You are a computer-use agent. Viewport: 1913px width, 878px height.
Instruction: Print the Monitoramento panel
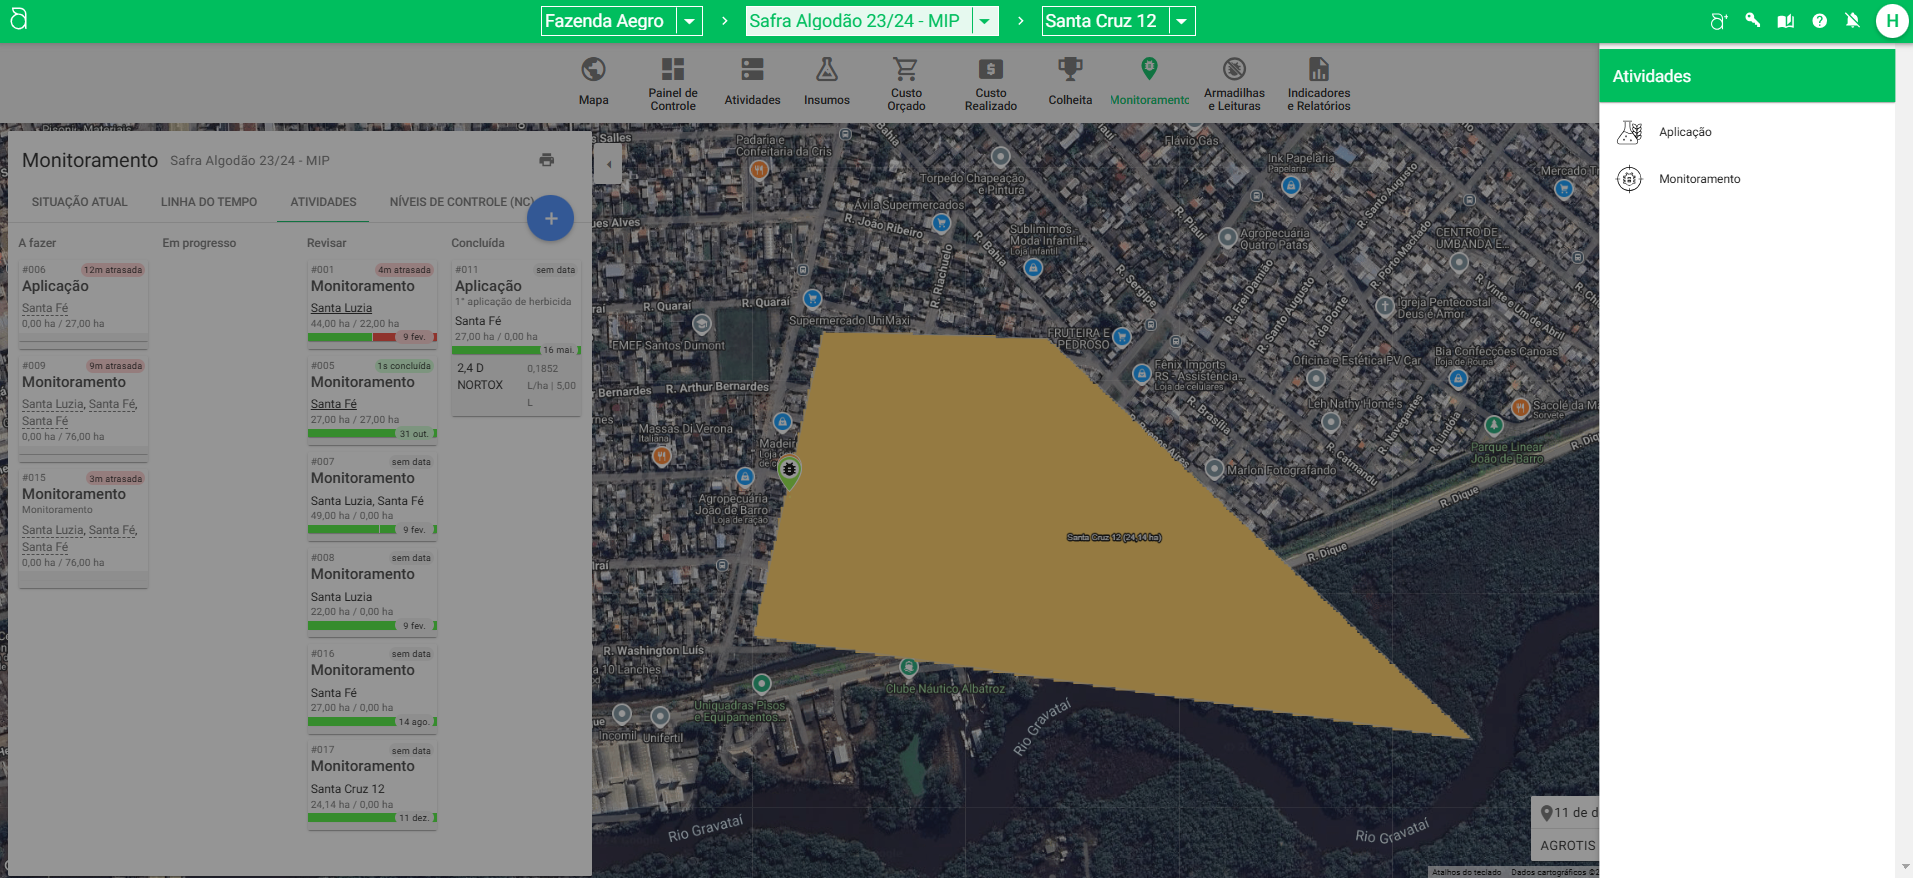pos(546,160)
